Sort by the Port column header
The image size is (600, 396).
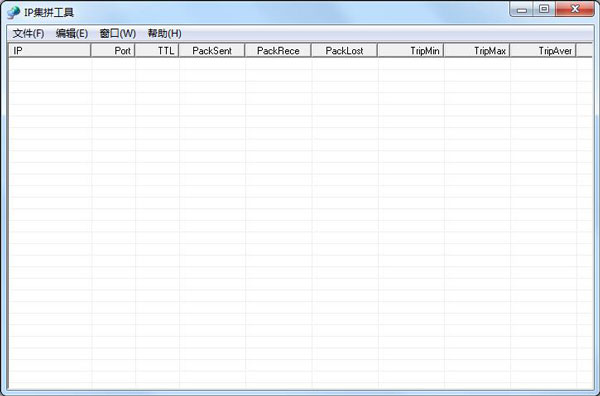[x=113, y=51]
